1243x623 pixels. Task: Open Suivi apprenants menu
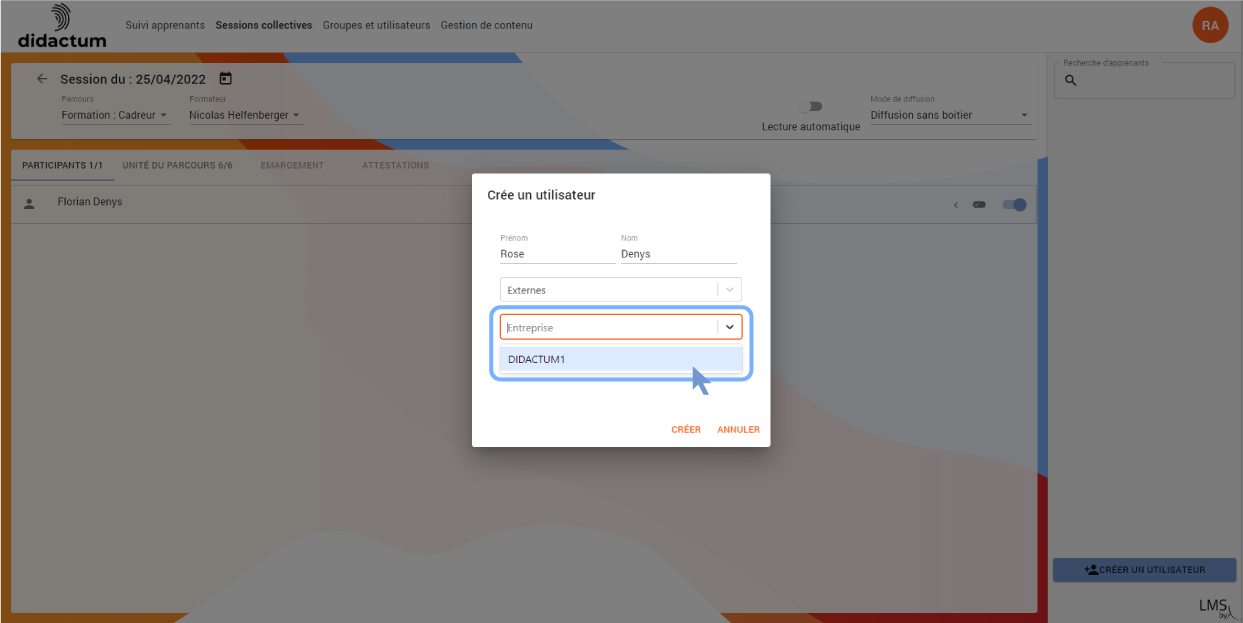coord(165,25)
